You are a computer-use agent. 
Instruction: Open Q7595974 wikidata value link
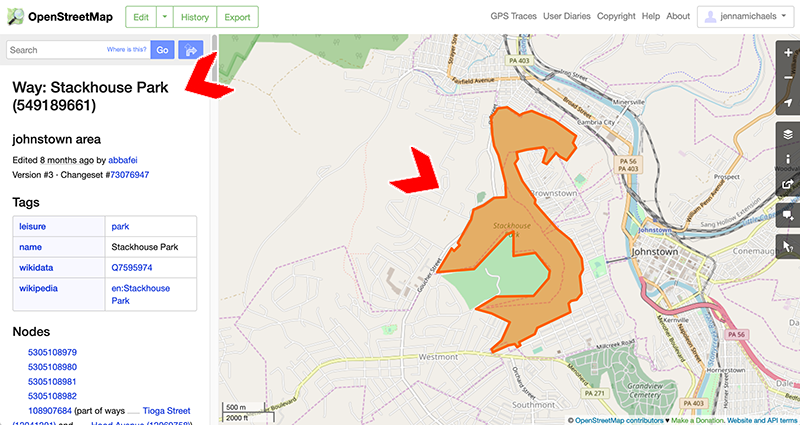coord(132,267)
